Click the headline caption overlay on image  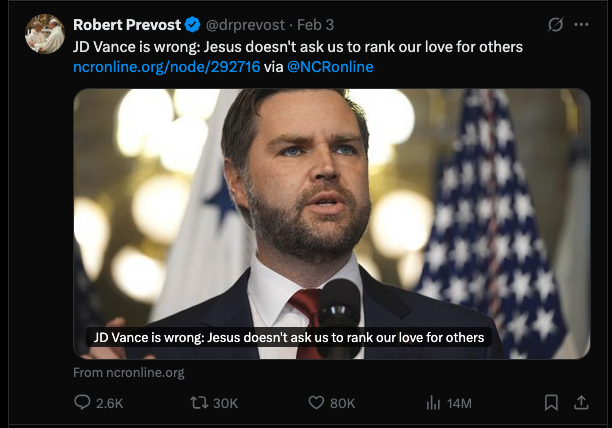click(x=289, y=337)
